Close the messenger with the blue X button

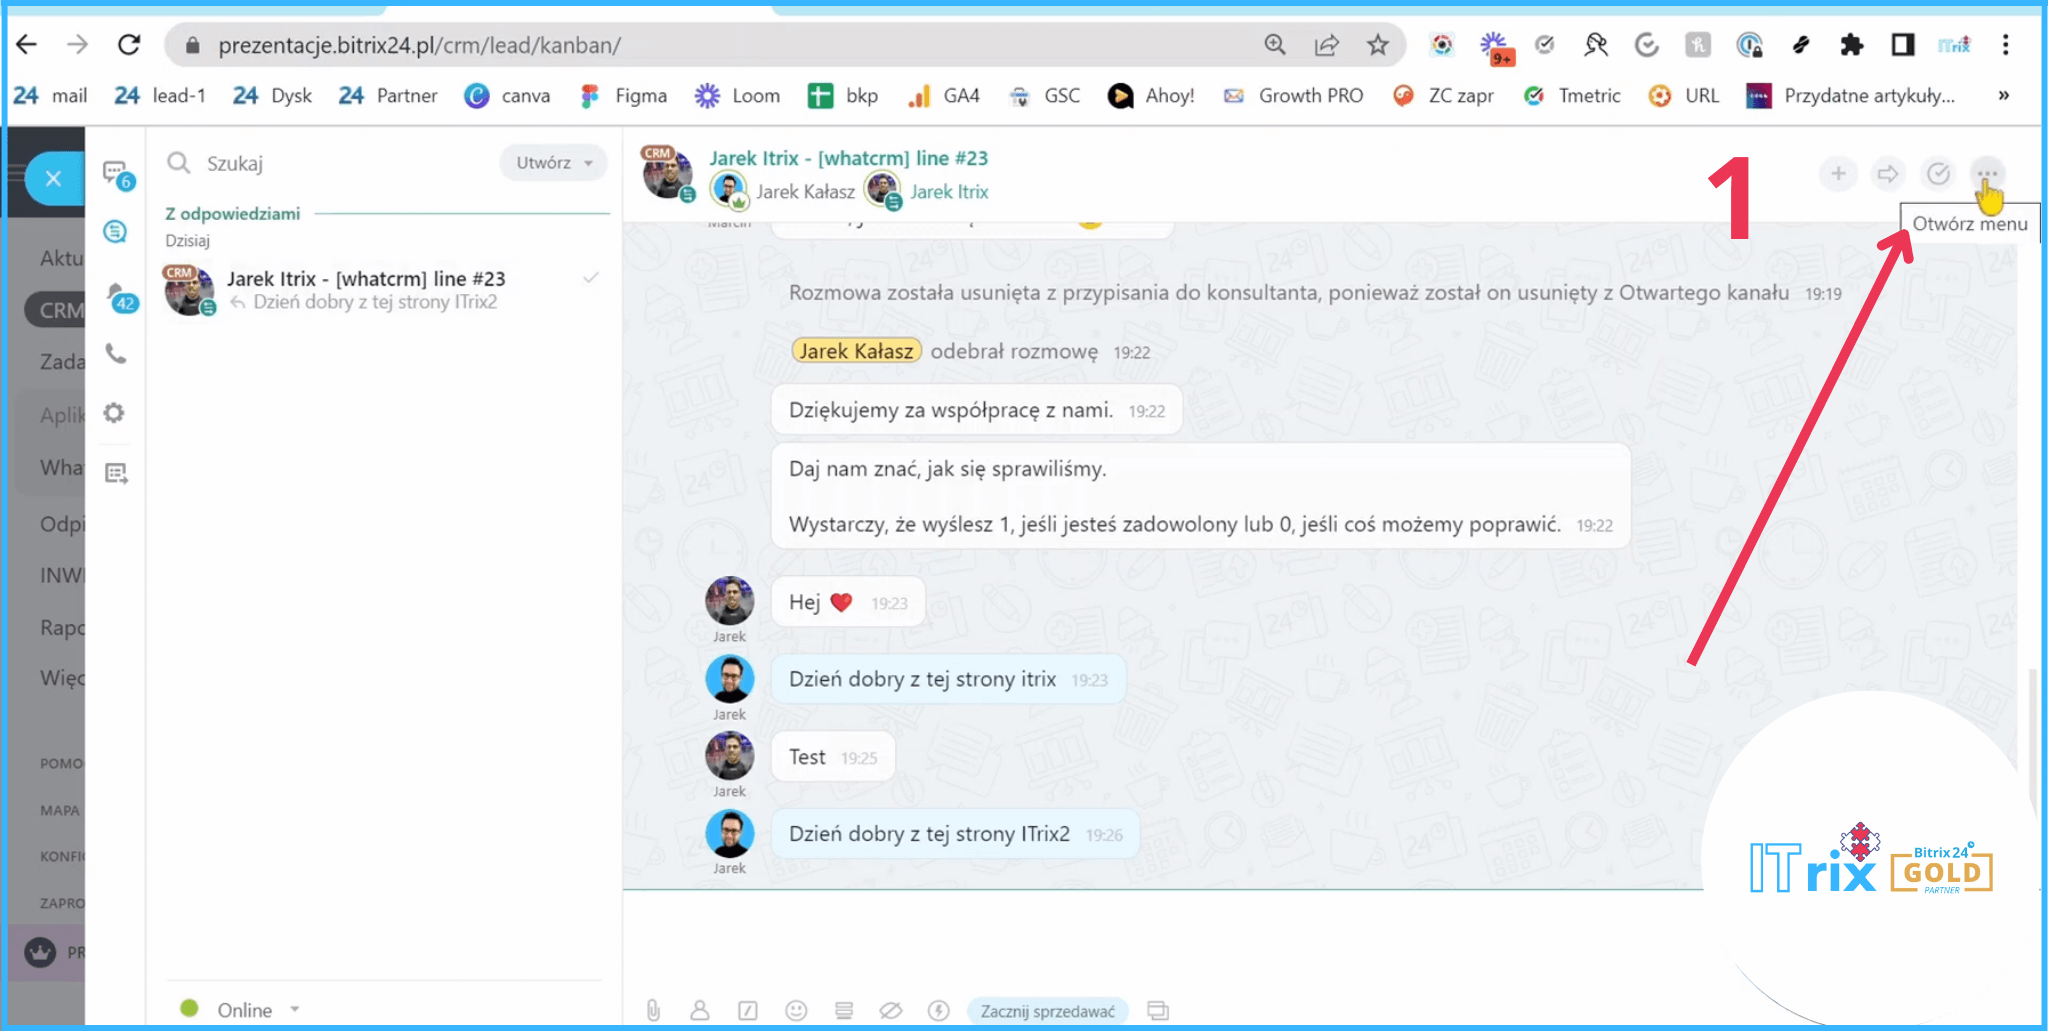(54, 179)
